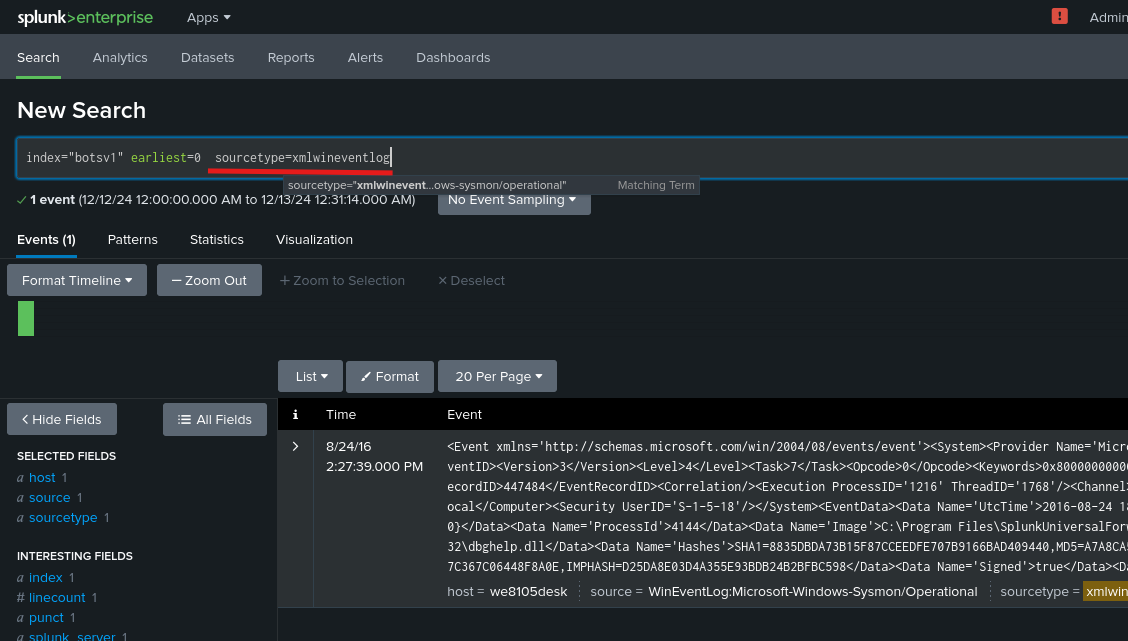Open the 20 Per Page dropdown

coord(498,376)
